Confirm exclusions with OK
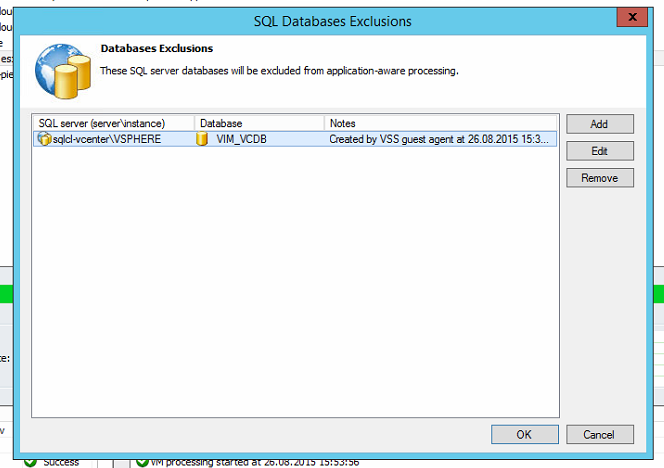The width and height of the screenshot is (664, 468). click(x=524, y=435)
